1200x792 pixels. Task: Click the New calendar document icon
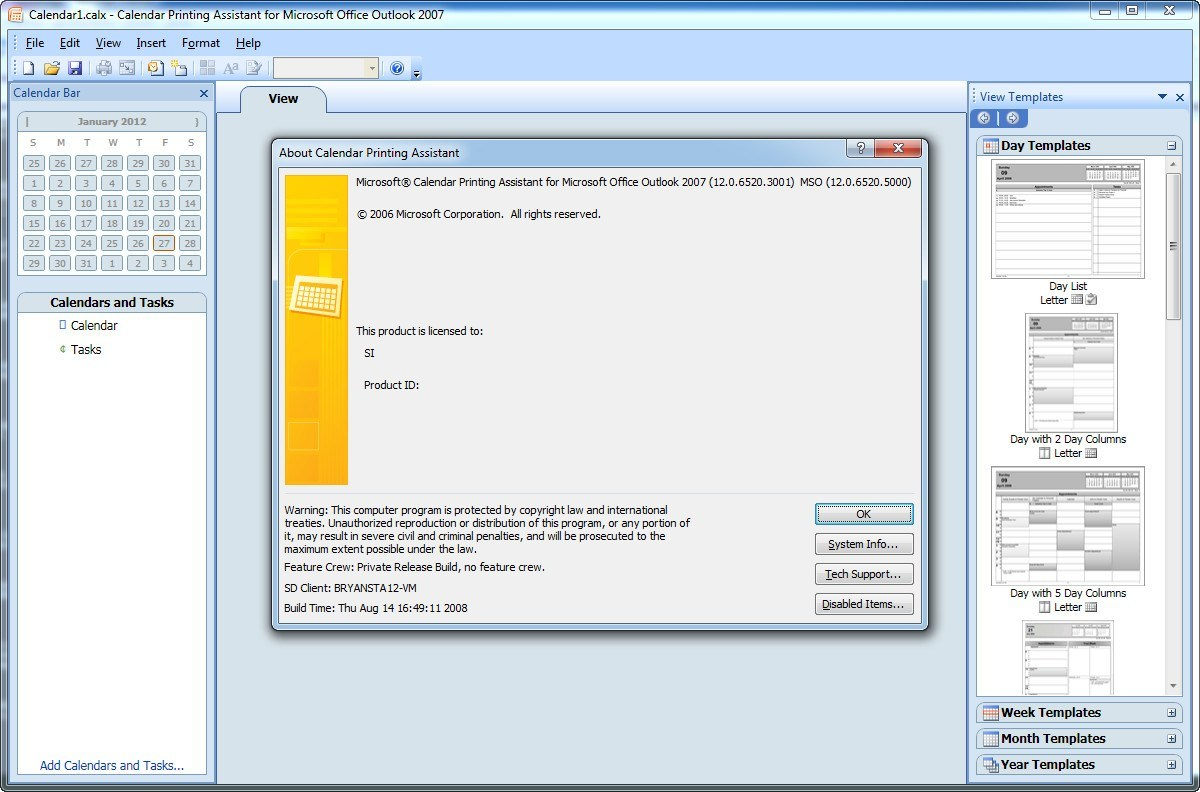point(28,68)
